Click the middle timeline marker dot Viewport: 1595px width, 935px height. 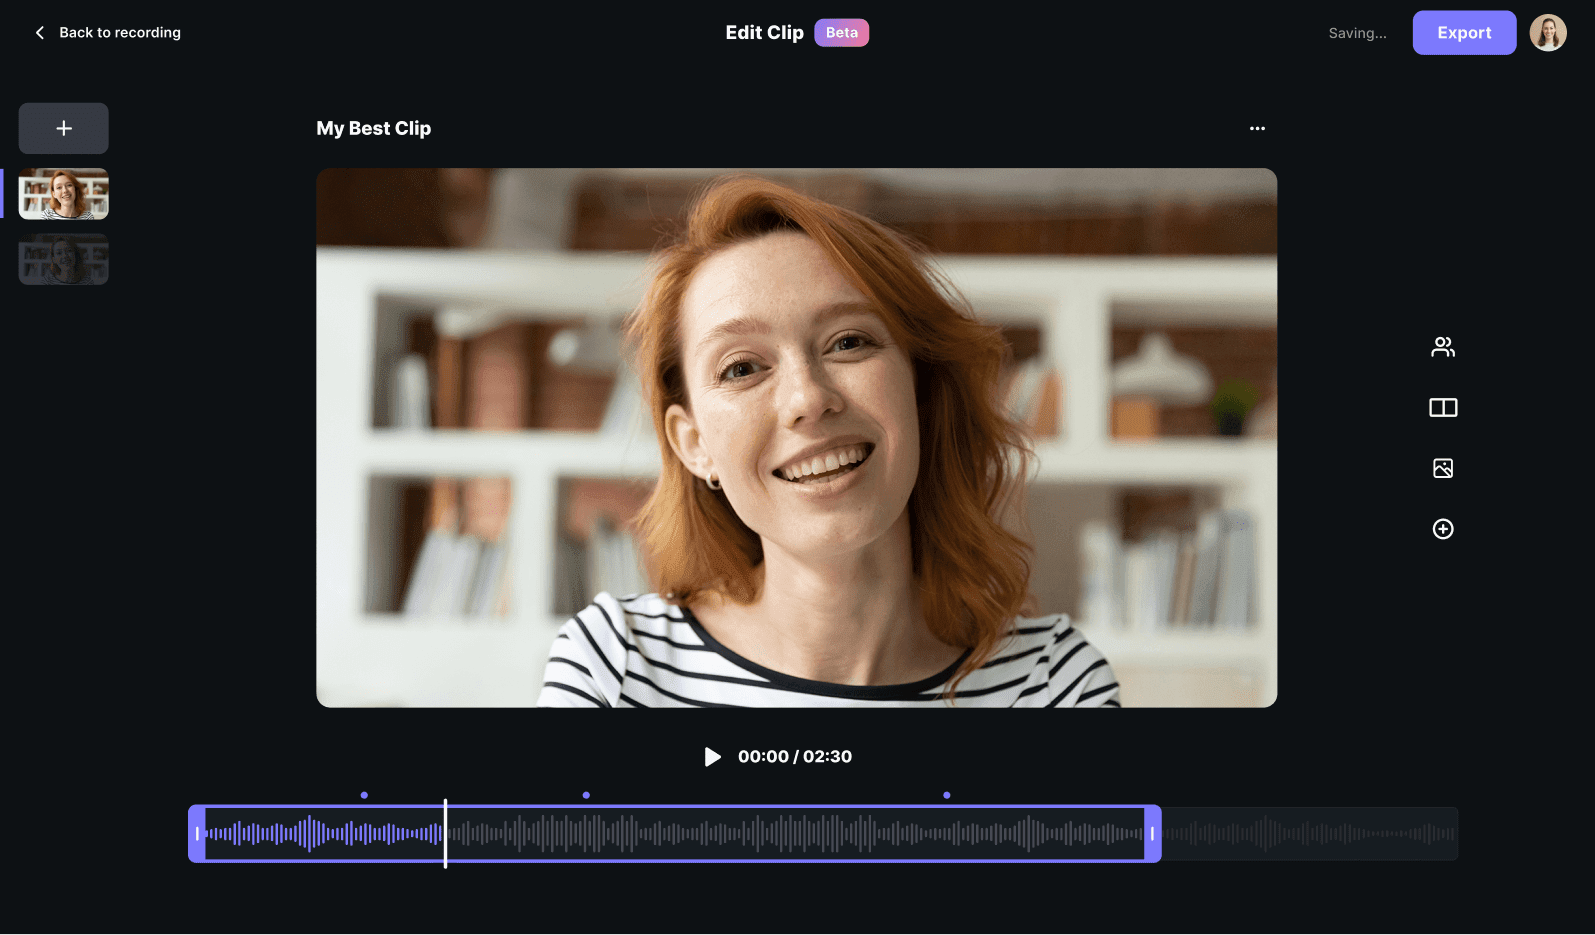586,795
